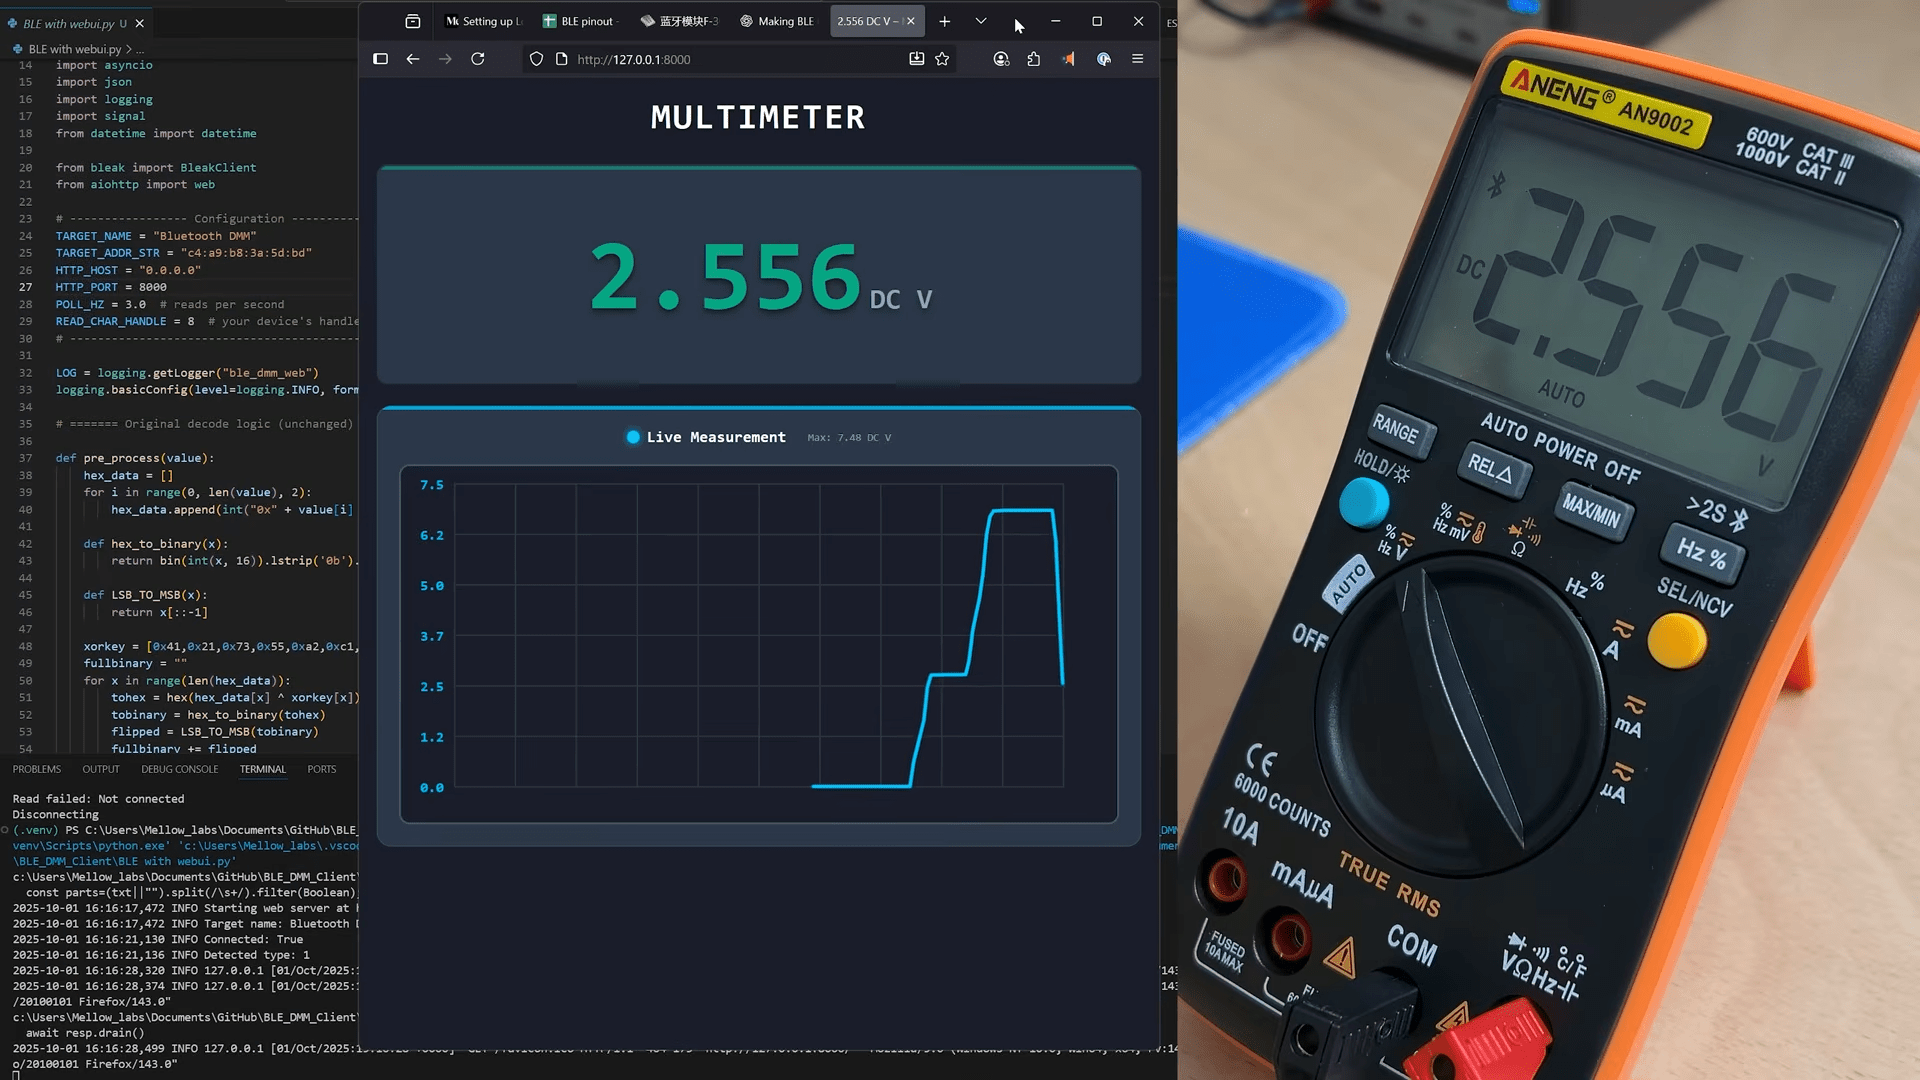Open the Firefox View recent browsing icon
The image size is (1920, 1080).
point(412,21)
